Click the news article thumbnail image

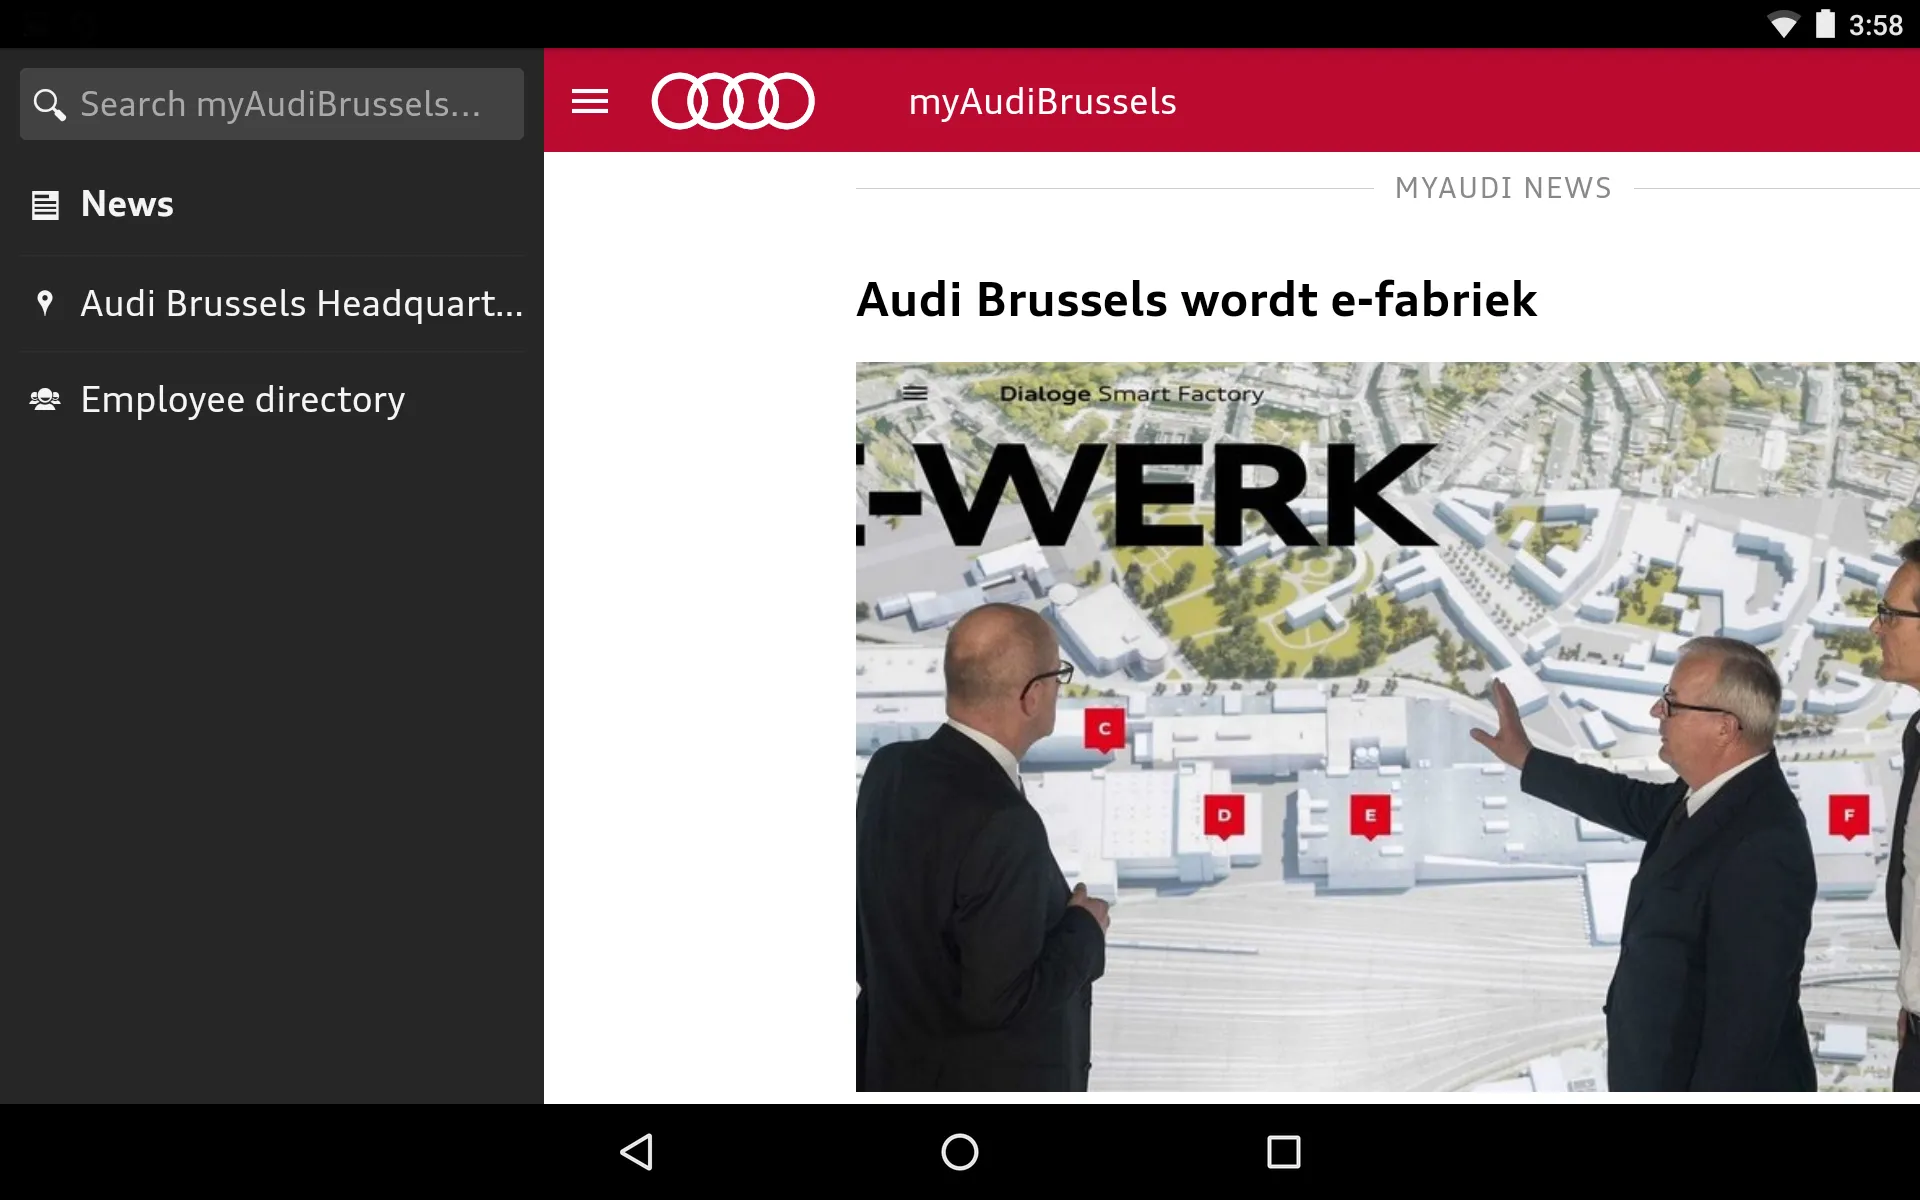1386,726
